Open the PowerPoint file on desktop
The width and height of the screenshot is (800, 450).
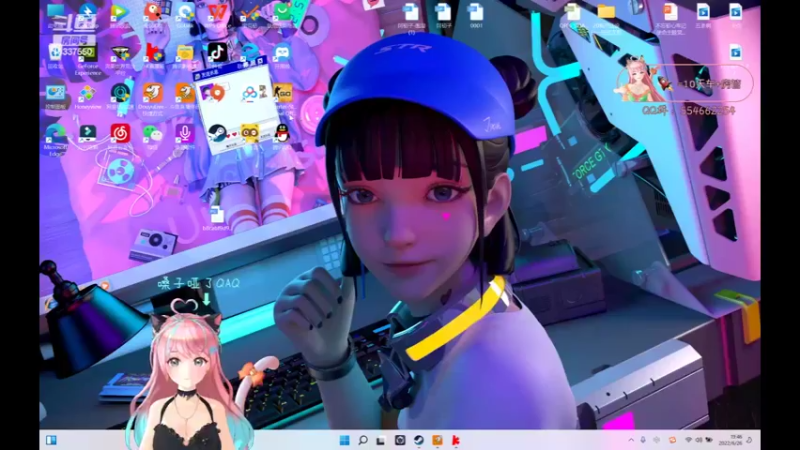tap(670, 12)
